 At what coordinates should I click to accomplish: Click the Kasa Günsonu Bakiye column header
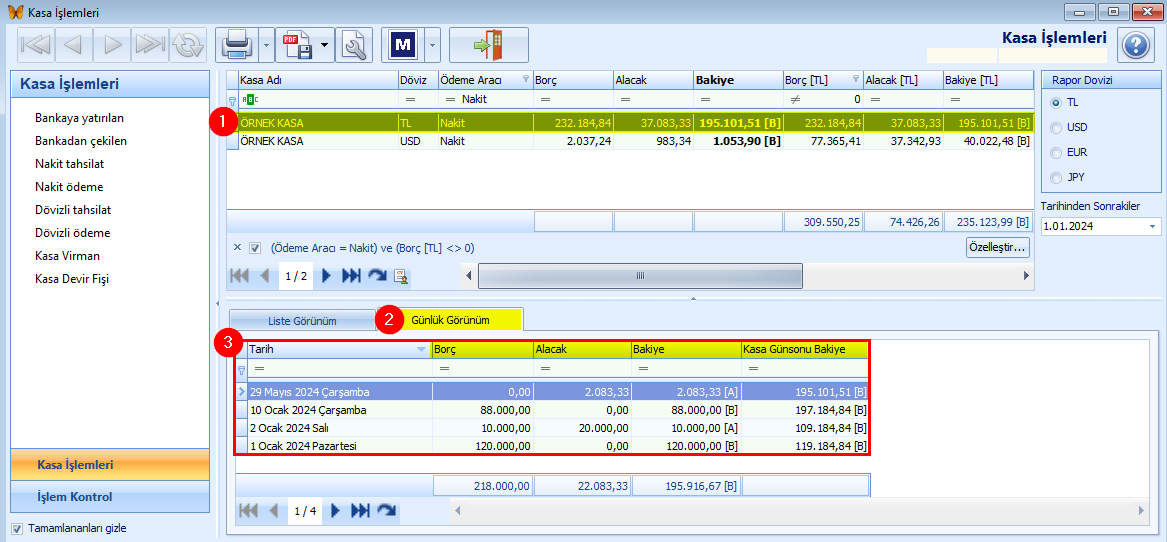805,349
